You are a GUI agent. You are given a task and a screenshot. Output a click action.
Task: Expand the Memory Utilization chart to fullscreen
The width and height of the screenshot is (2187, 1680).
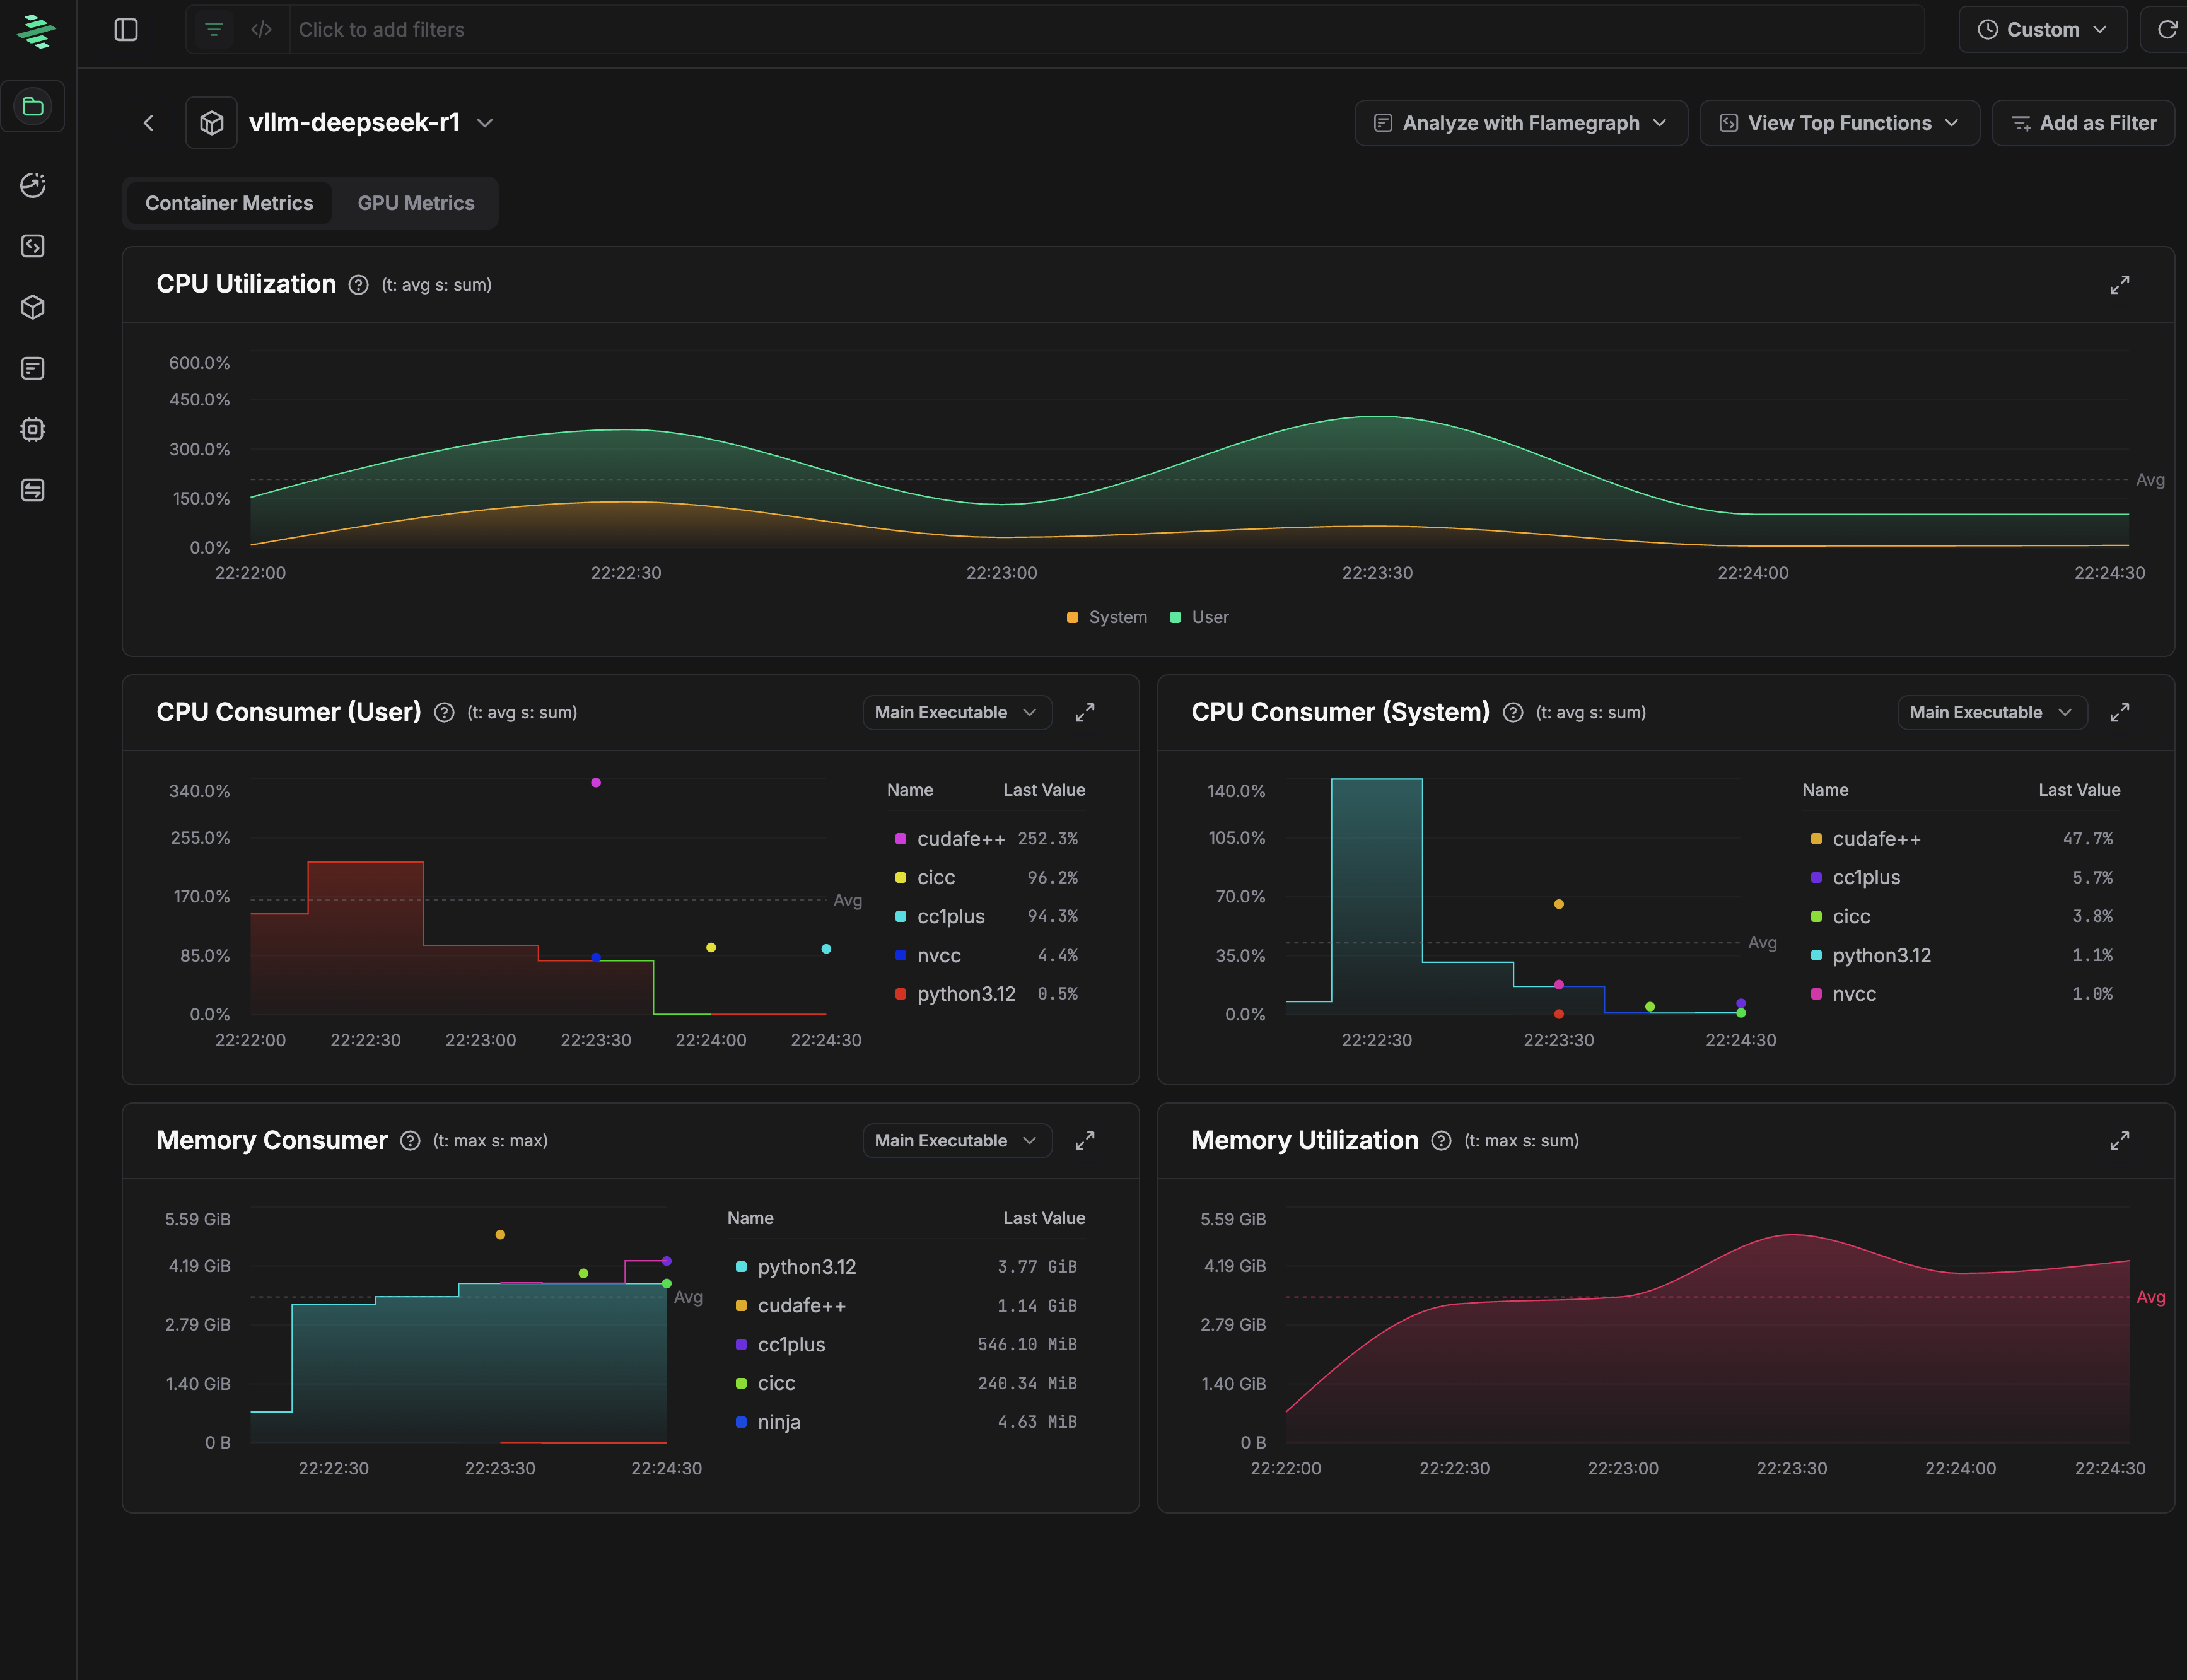pyautogui.click(x=2121, y=1140)
